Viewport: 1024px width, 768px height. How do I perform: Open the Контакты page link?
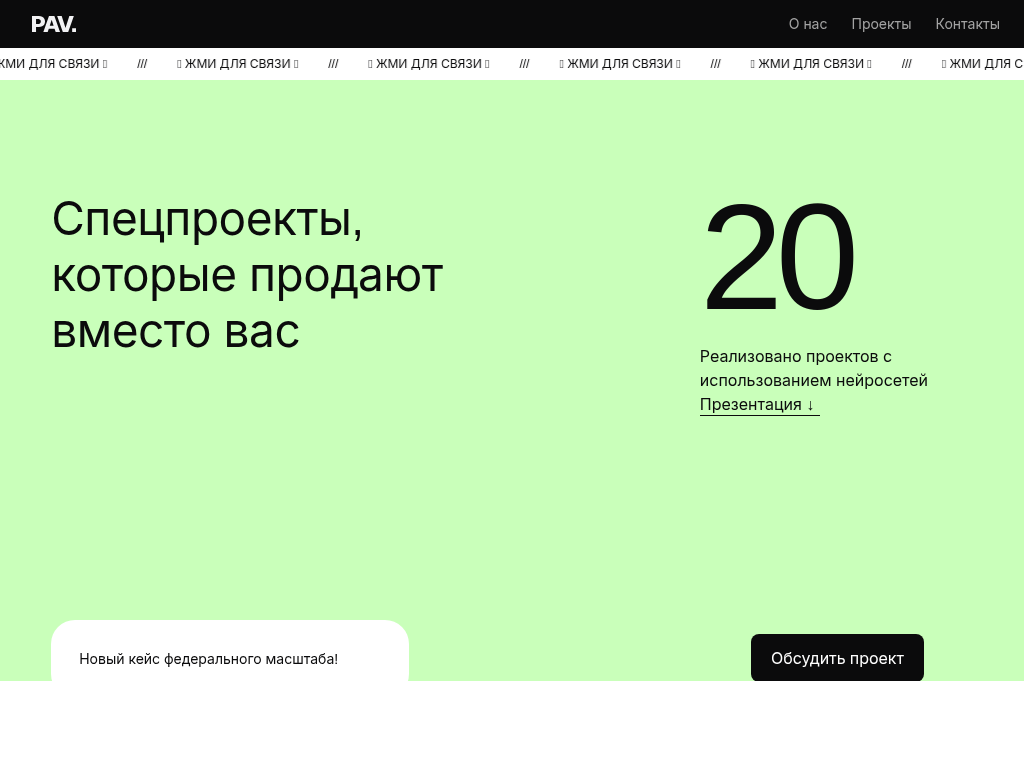[x=967, y=24]
